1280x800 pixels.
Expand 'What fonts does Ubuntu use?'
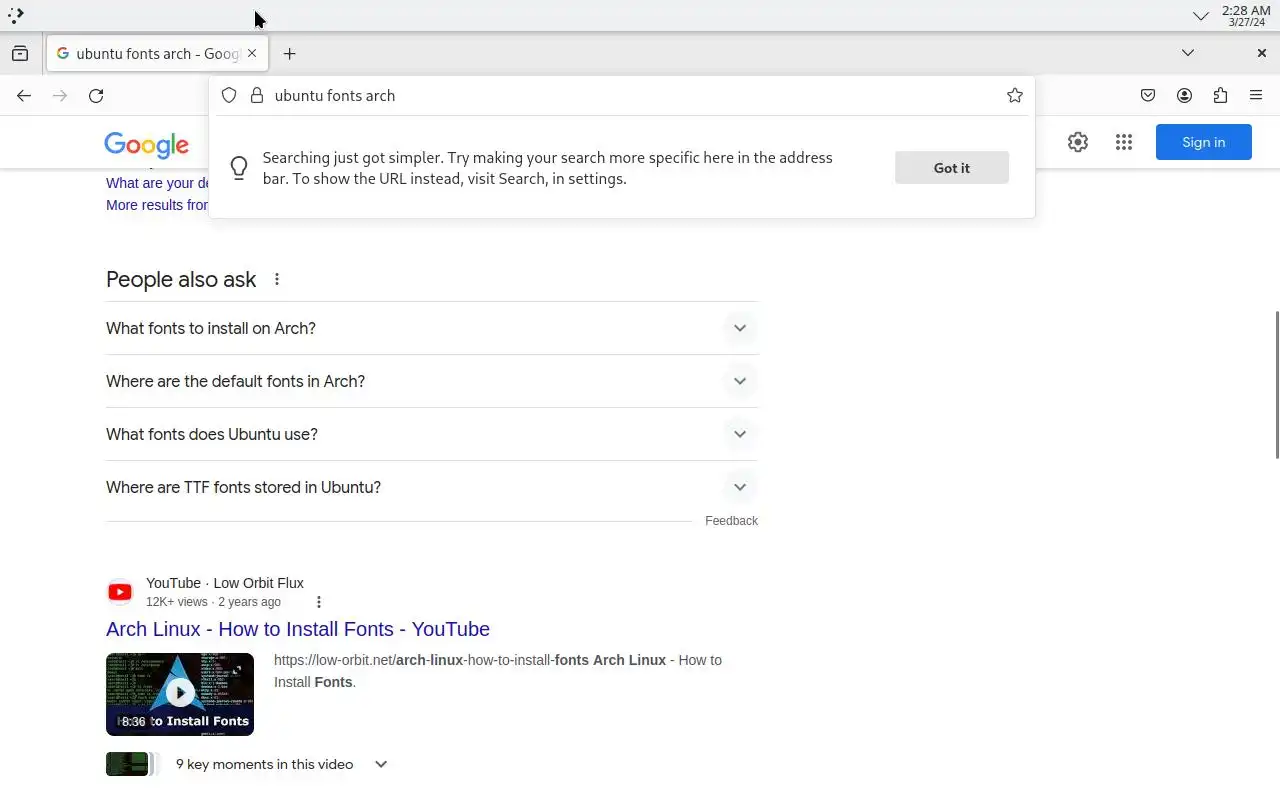(432, 434)
